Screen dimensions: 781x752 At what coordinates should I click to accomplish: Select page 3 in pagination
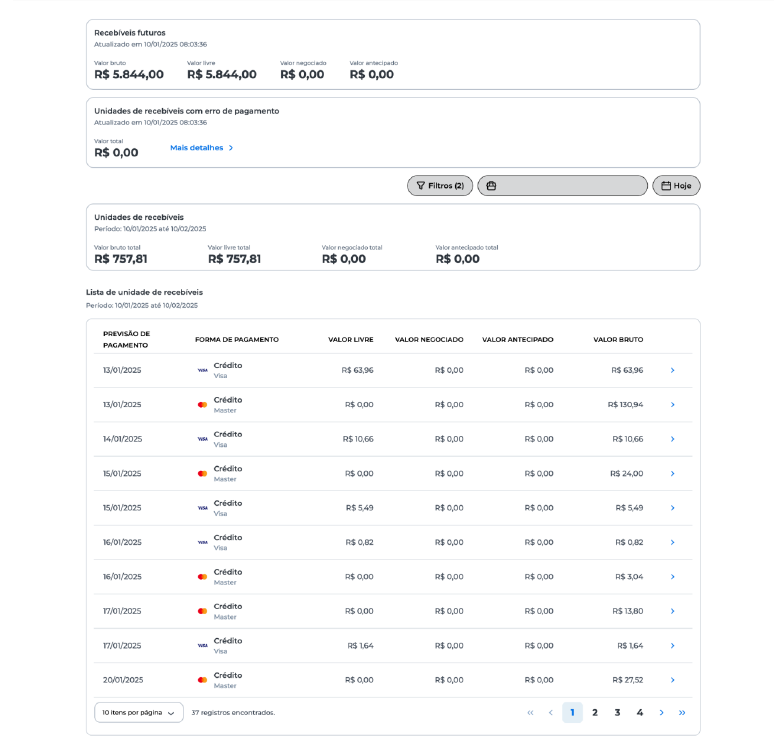[617, 713]
